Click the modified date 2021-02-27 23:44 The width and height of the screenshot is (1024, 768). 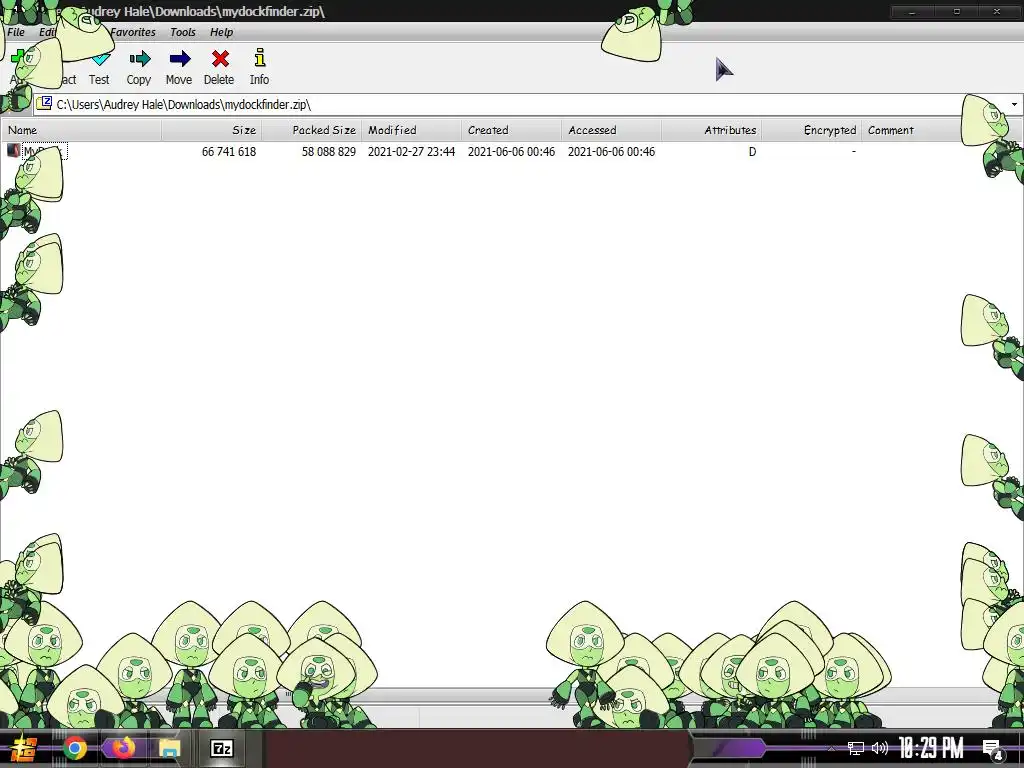(411, 152)
